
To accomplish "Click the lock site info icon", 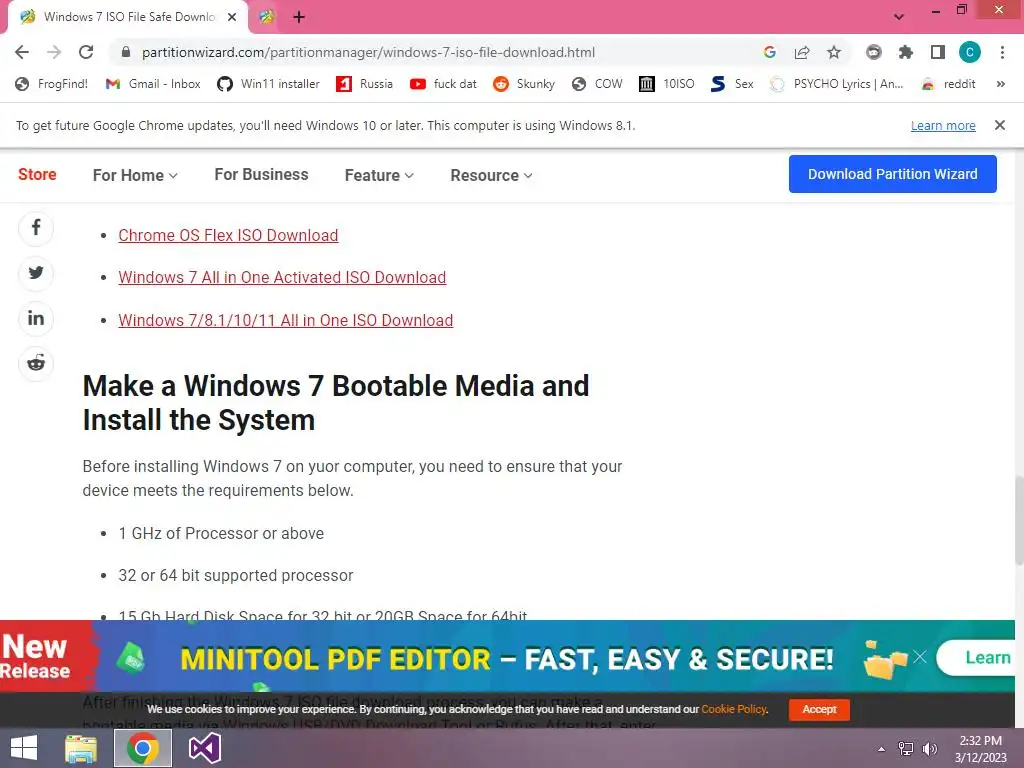I will [126, 52].
